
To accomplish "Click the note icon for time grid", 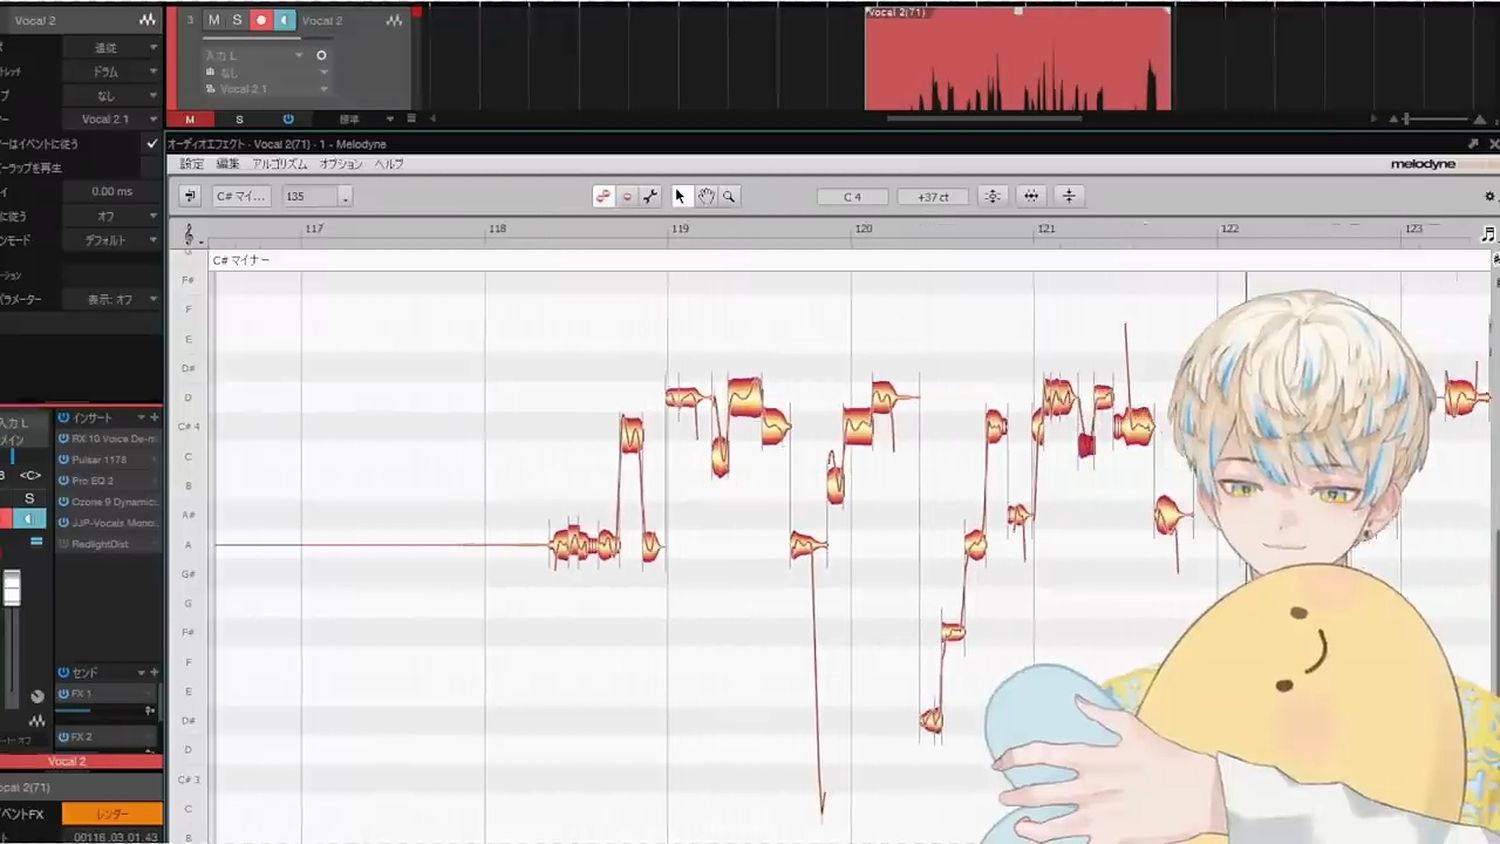I will 1488,234.
